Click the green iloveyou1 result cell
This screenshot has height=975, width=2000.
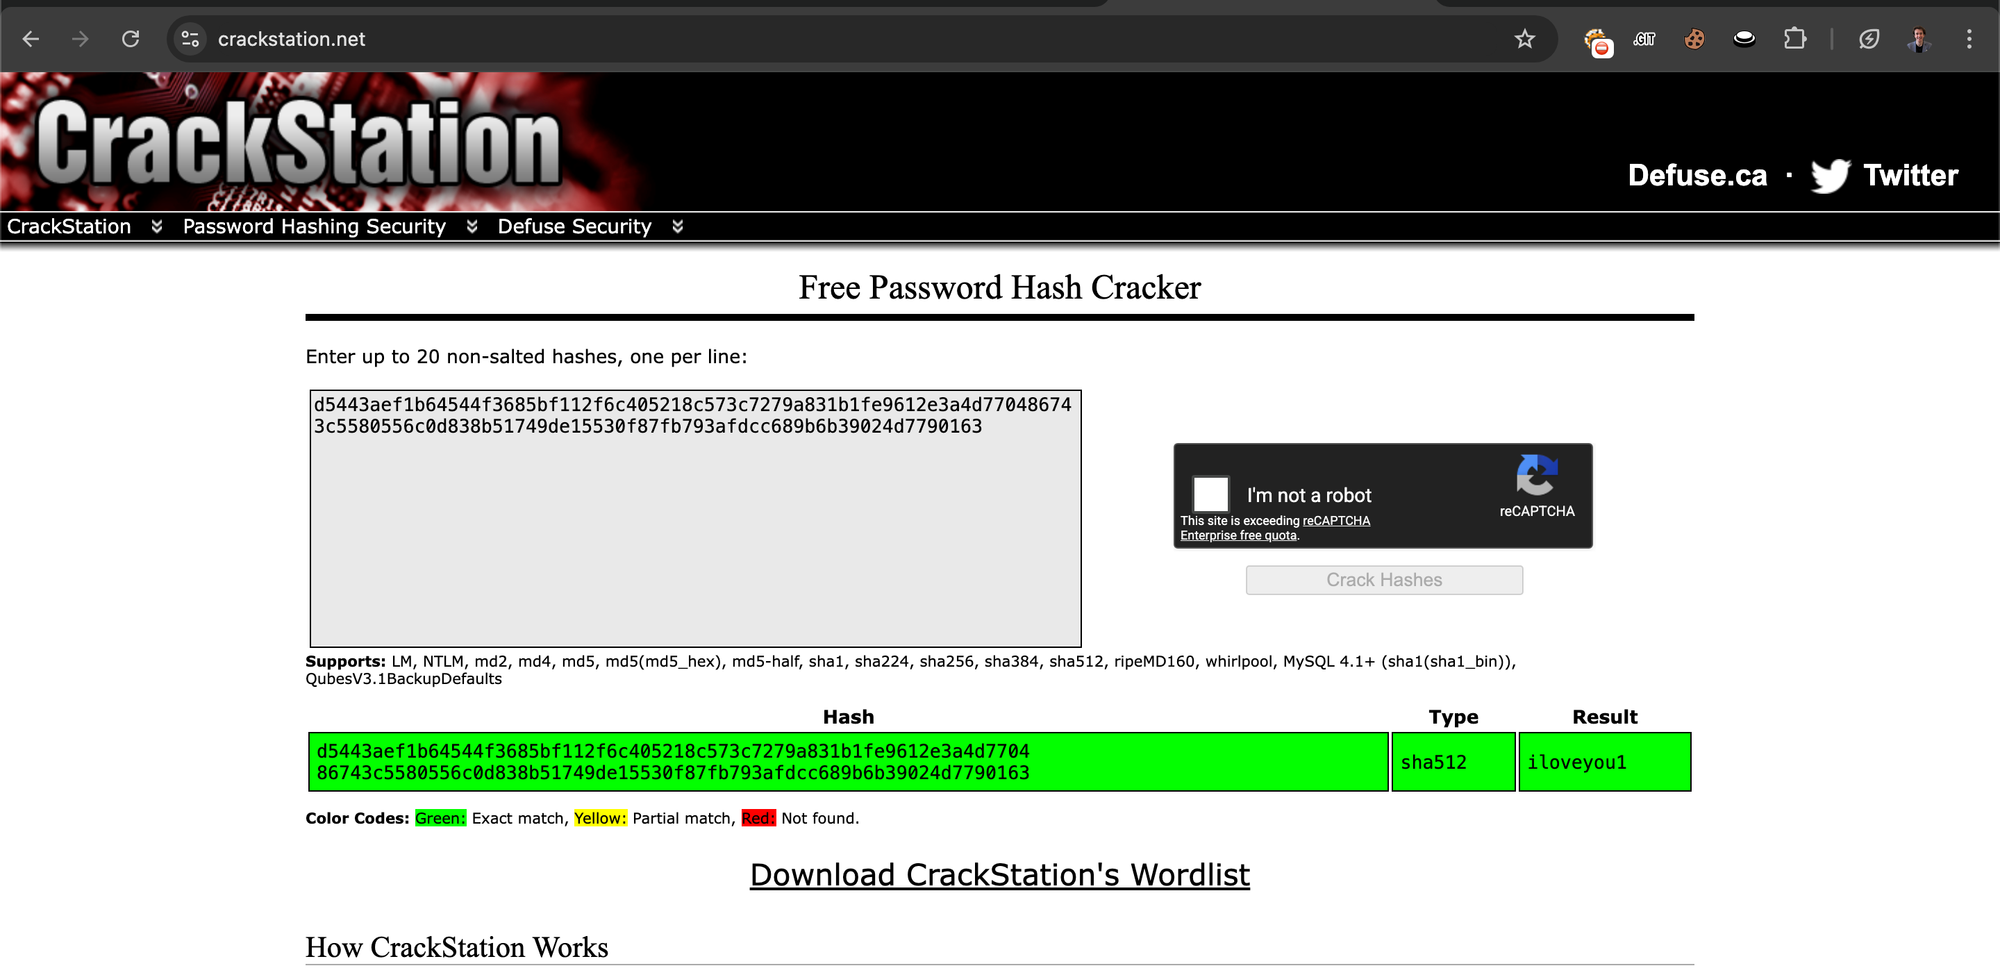point(1604,762)
